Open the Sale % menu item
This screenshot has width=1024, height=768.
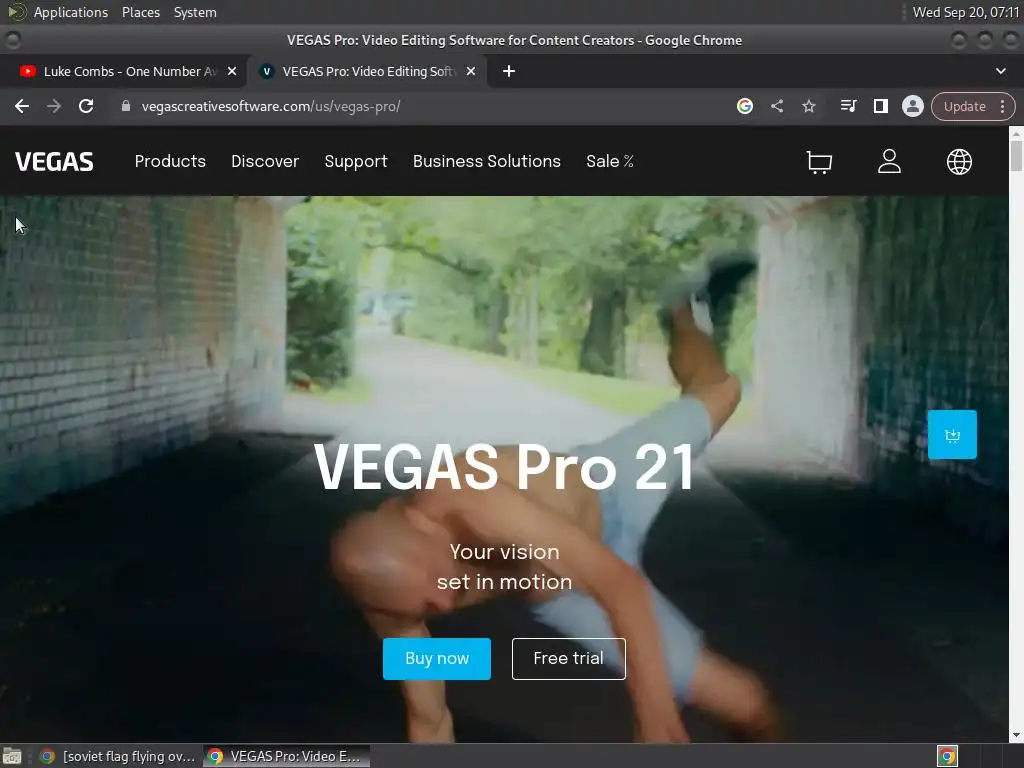tap(610, 161)
